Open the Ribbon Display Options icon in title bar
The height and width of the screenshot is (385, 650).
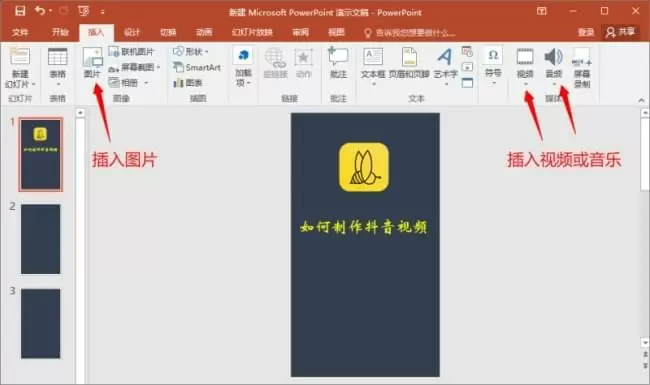pyautogui.click(x=542, y=11)
